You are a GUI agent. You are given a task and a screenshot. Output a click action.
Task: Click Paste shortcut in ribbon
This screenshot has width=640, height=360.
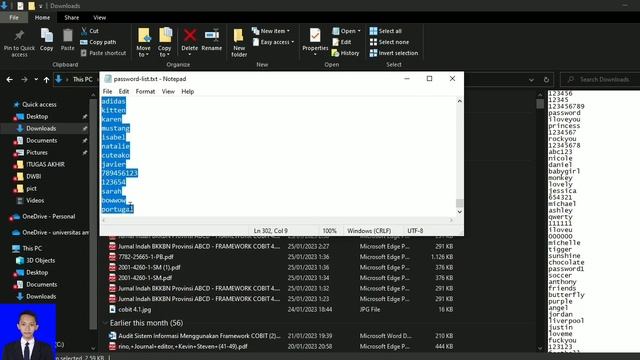click(103, 53)
